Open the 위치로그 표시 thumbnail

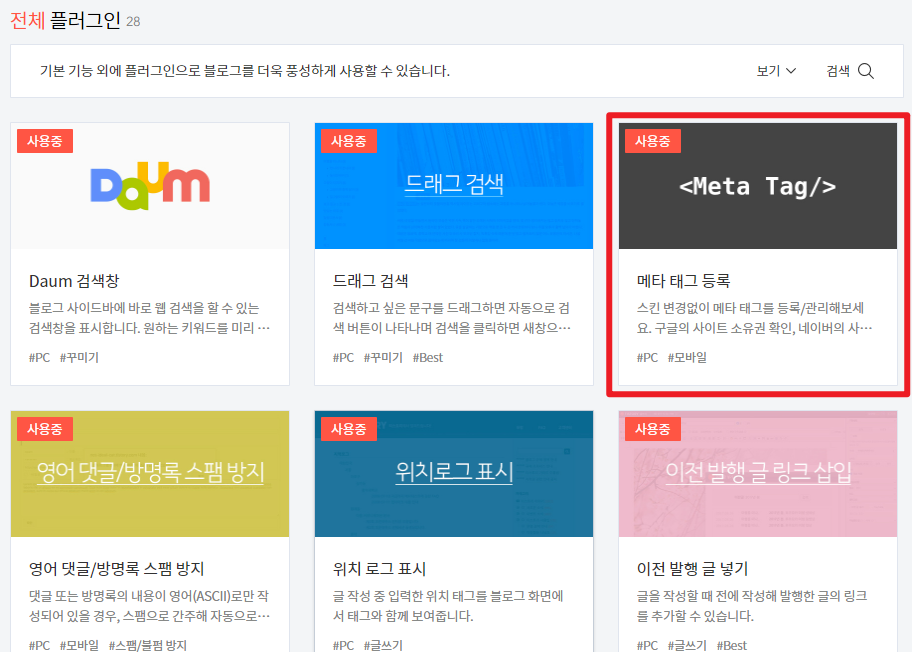(x=454, y=474)
